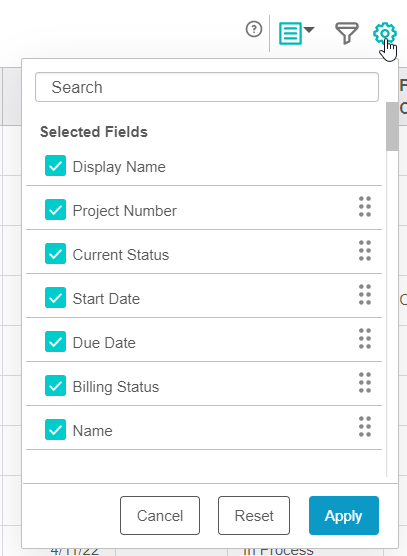This screenshot has width=407, height=556.
Task: Uncheck the Display Name checkbox
Action: (x=55, y=166)
